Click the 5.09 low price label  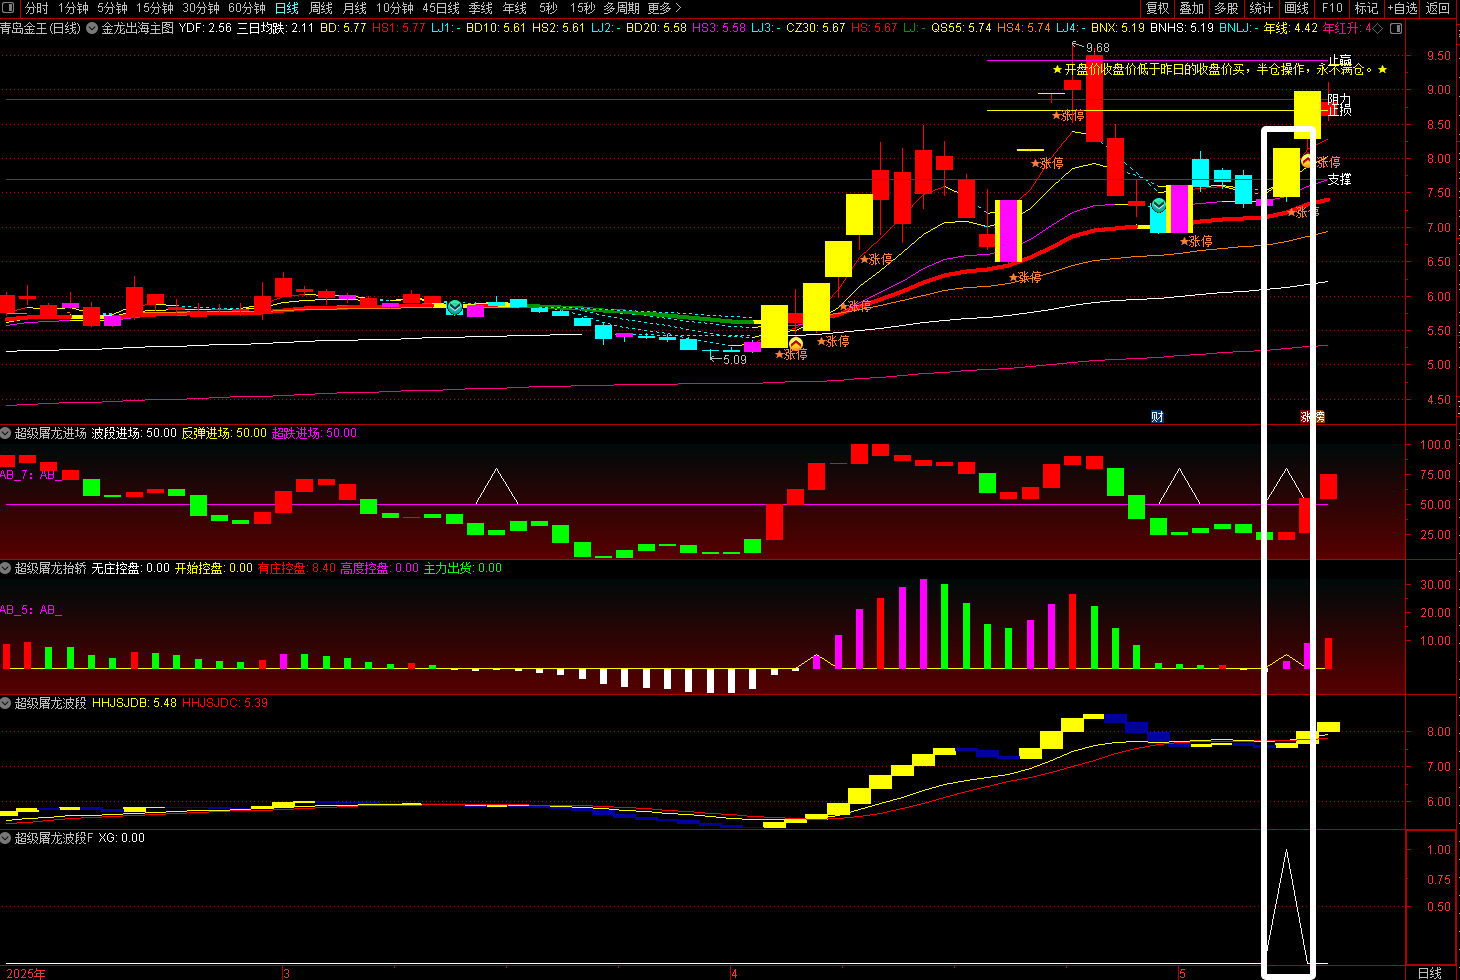pos(734,360)
